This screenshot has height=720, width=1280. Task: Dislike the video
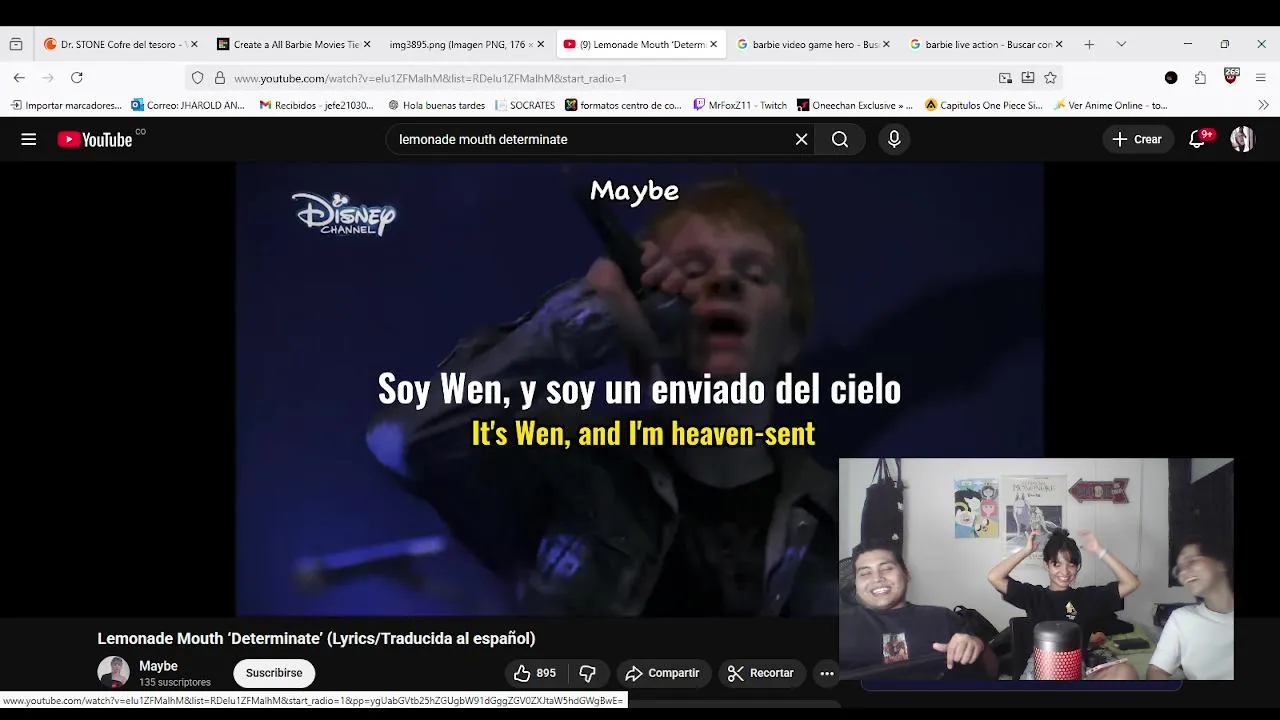coord(588,673)
